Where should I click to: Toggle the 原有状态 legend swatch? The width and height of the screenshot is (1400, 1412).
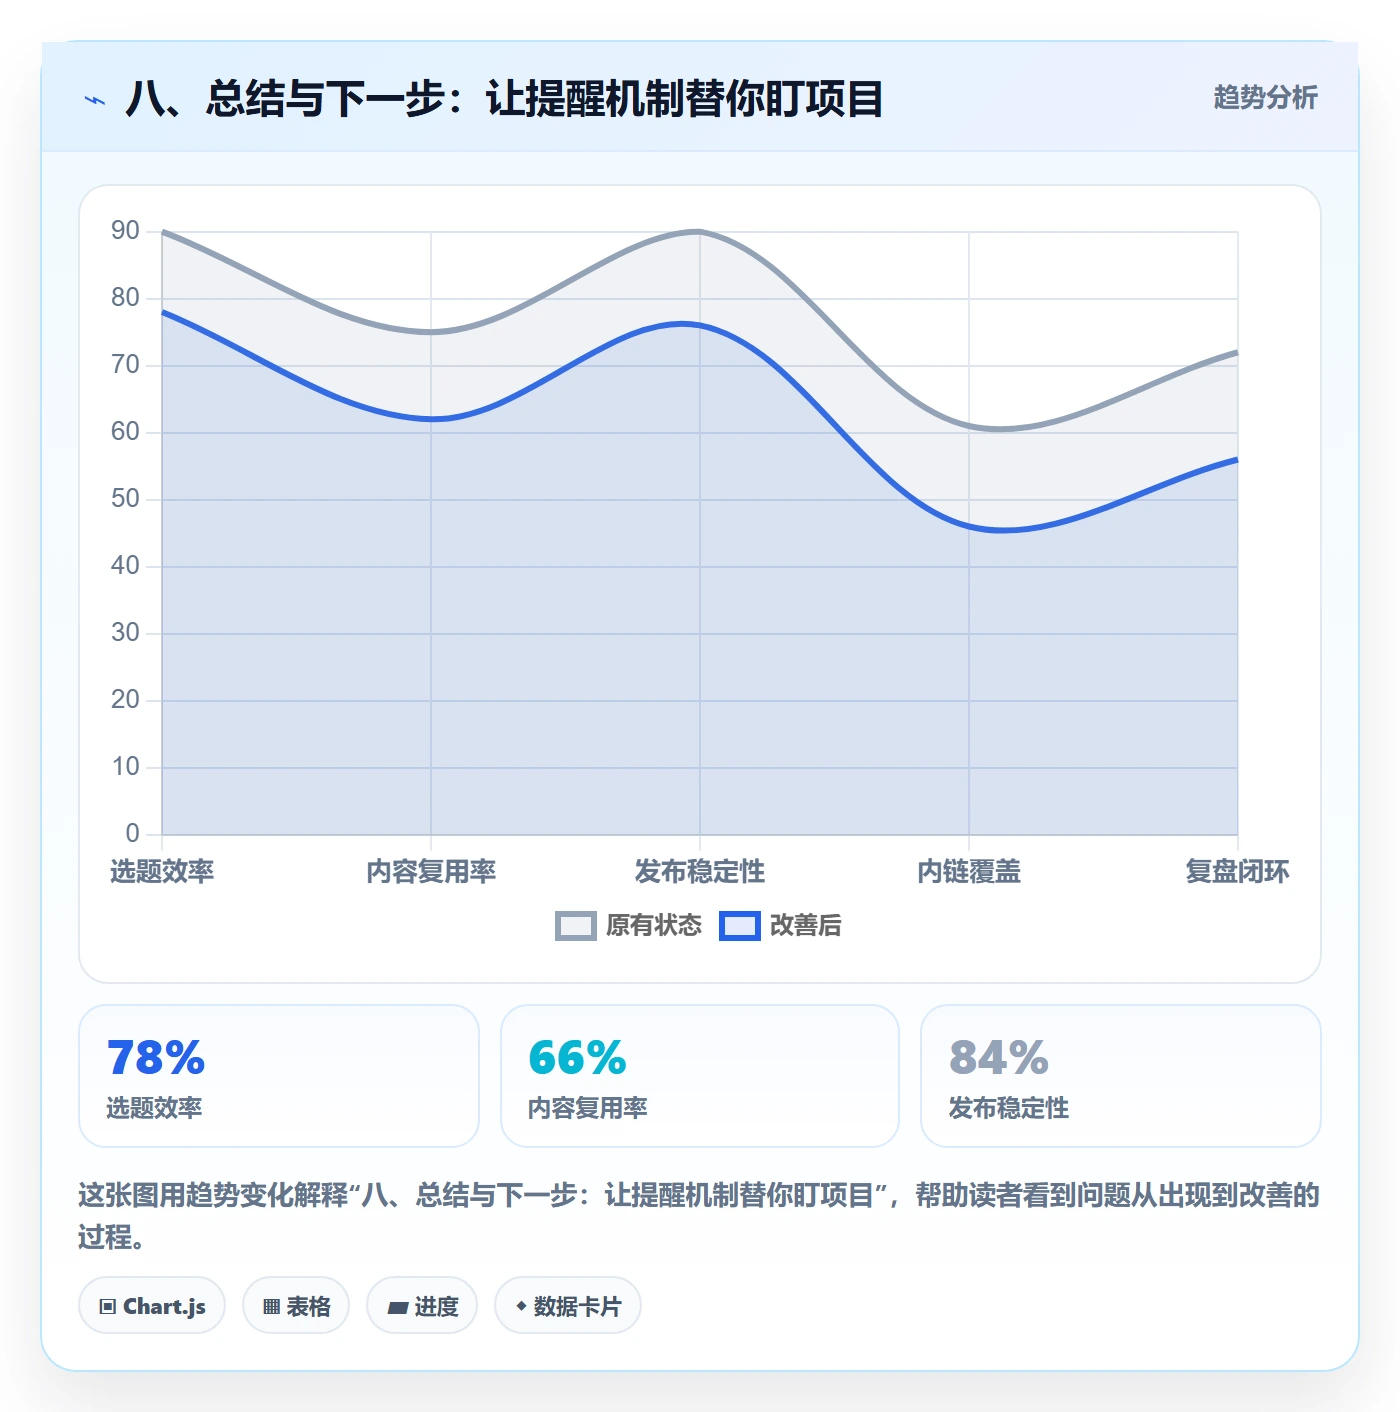pos(576,926)
